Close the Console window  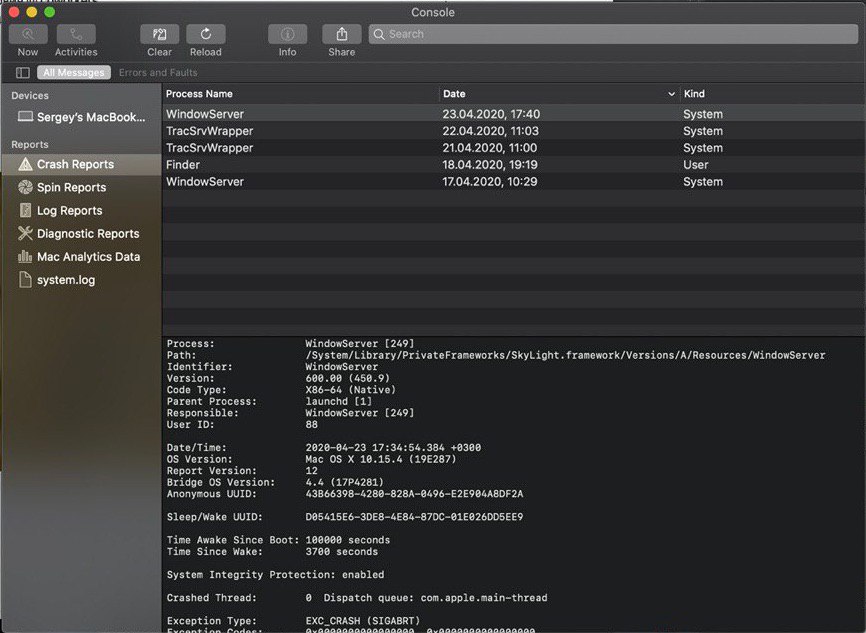14,12
